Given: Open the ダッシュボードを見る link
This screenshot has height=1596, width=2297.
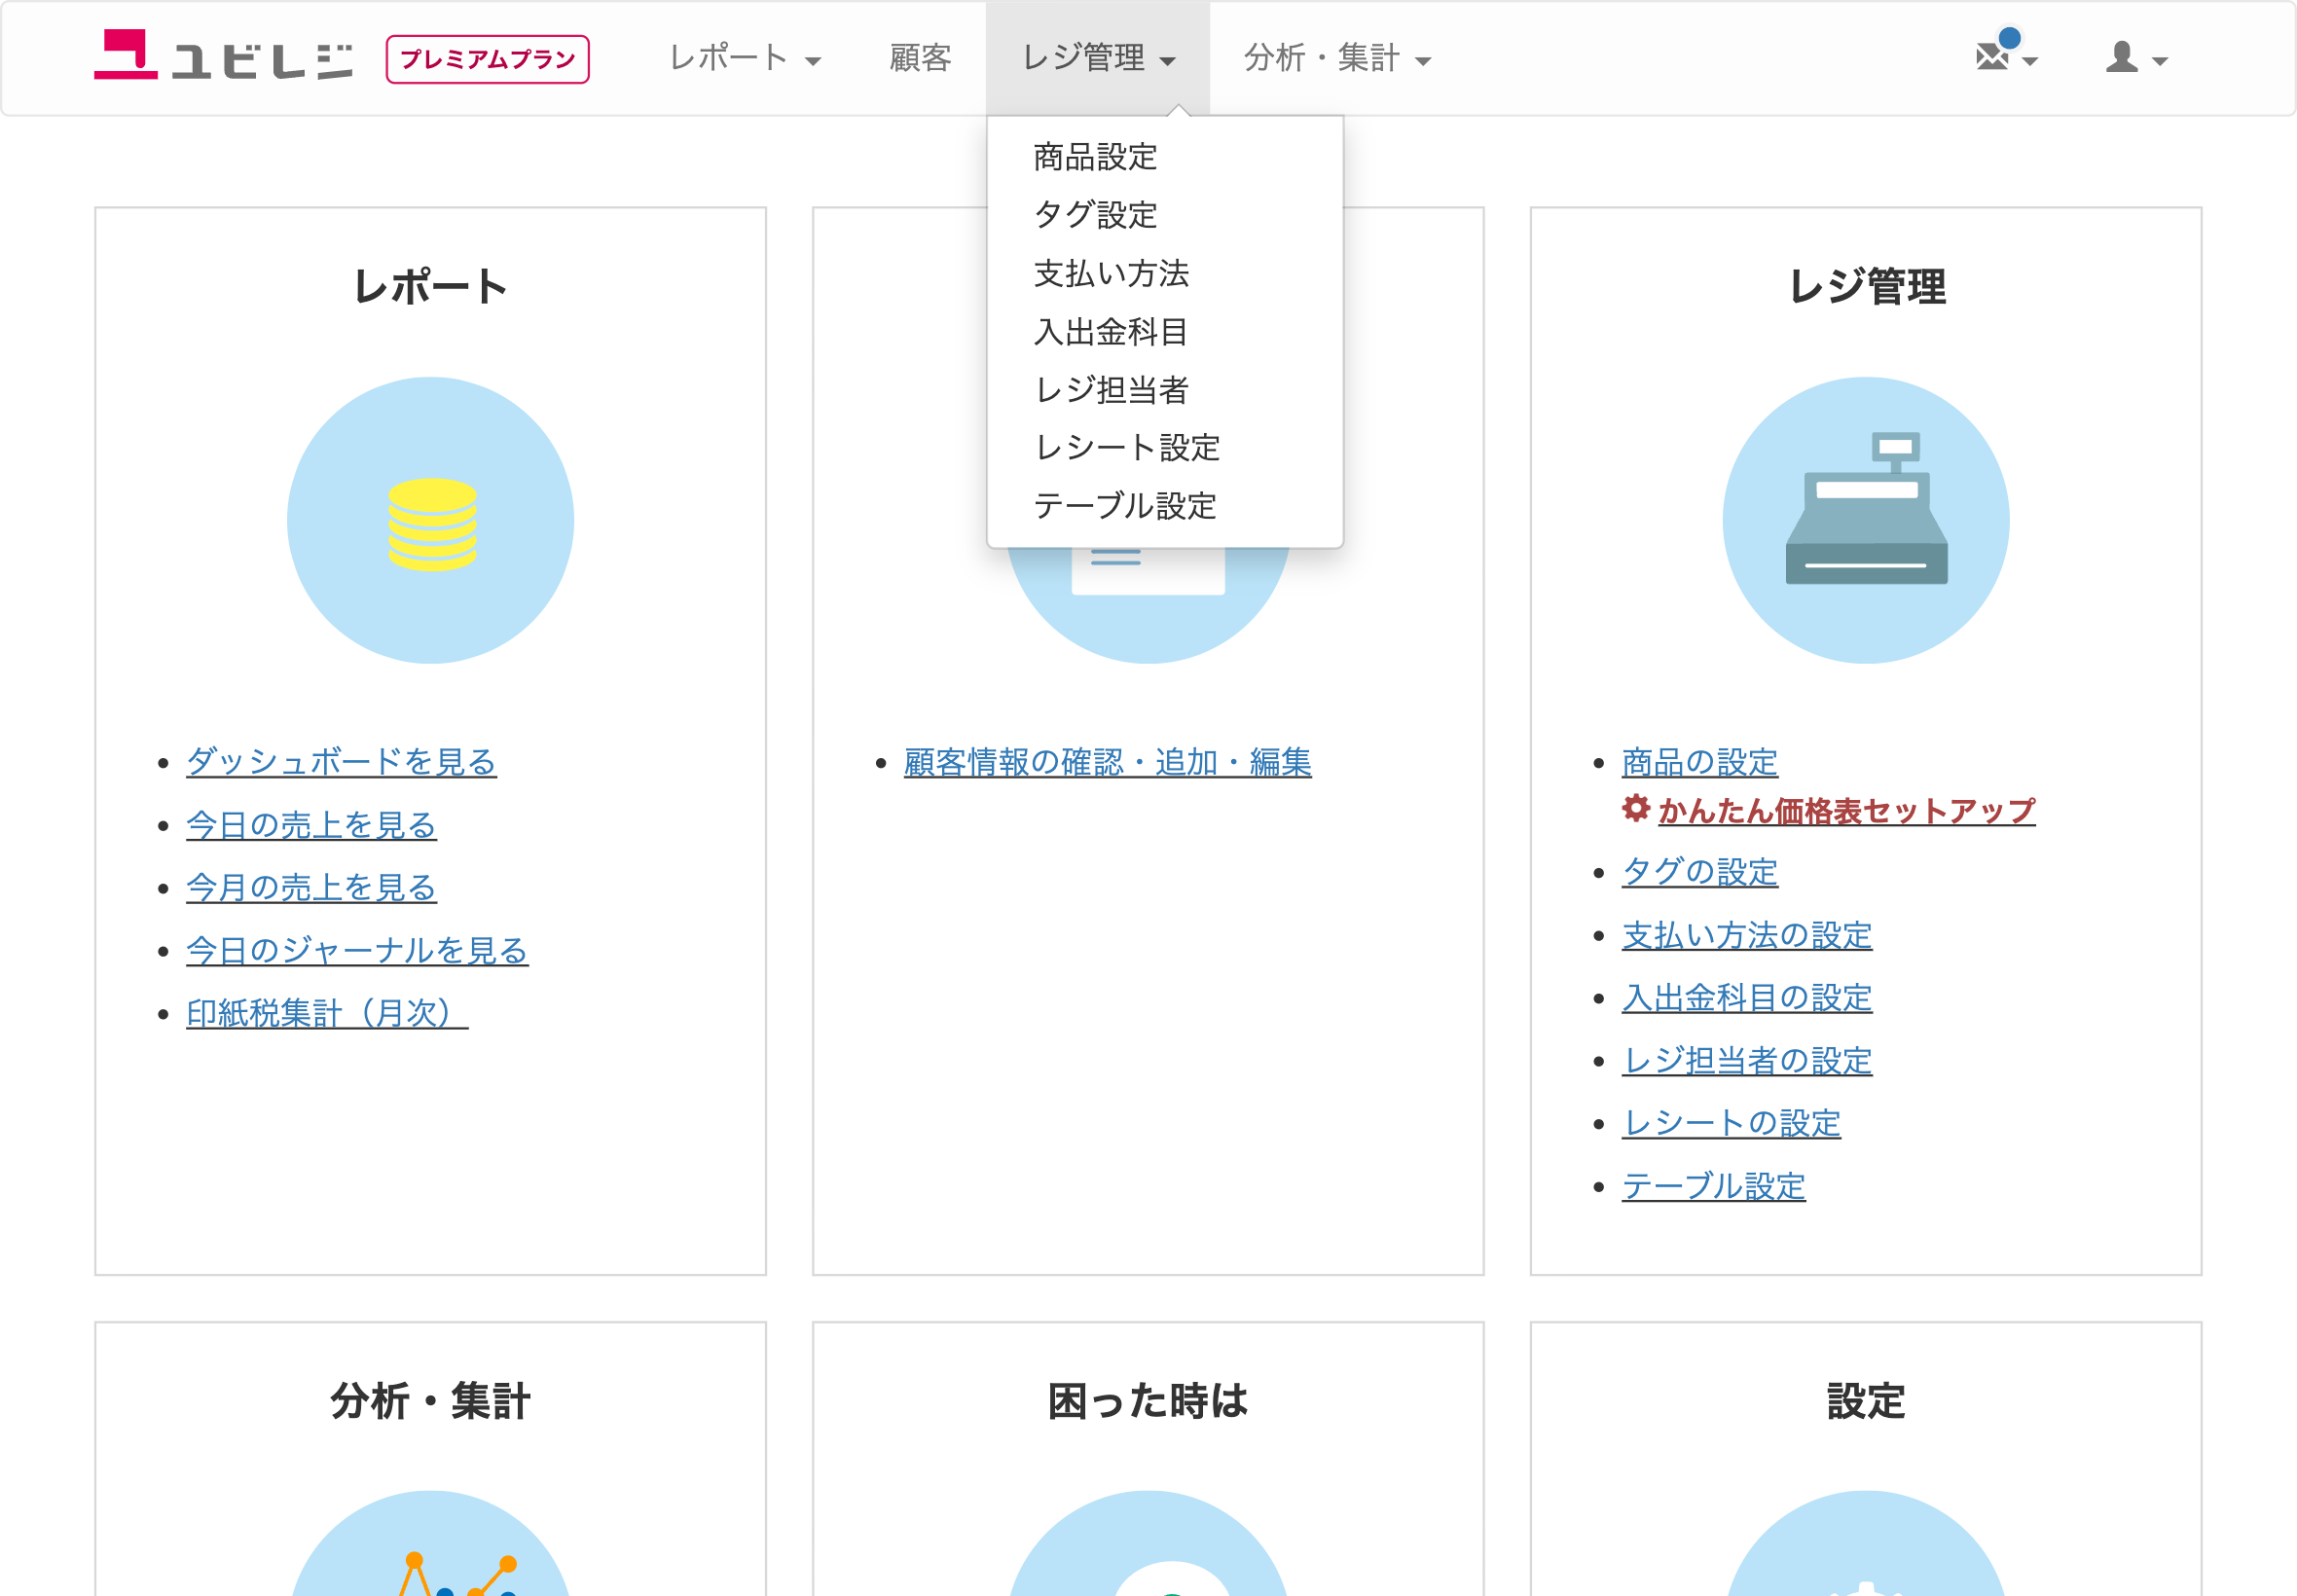Looking at the screenshot, I should pyautogui.click(x=341, y=762).
